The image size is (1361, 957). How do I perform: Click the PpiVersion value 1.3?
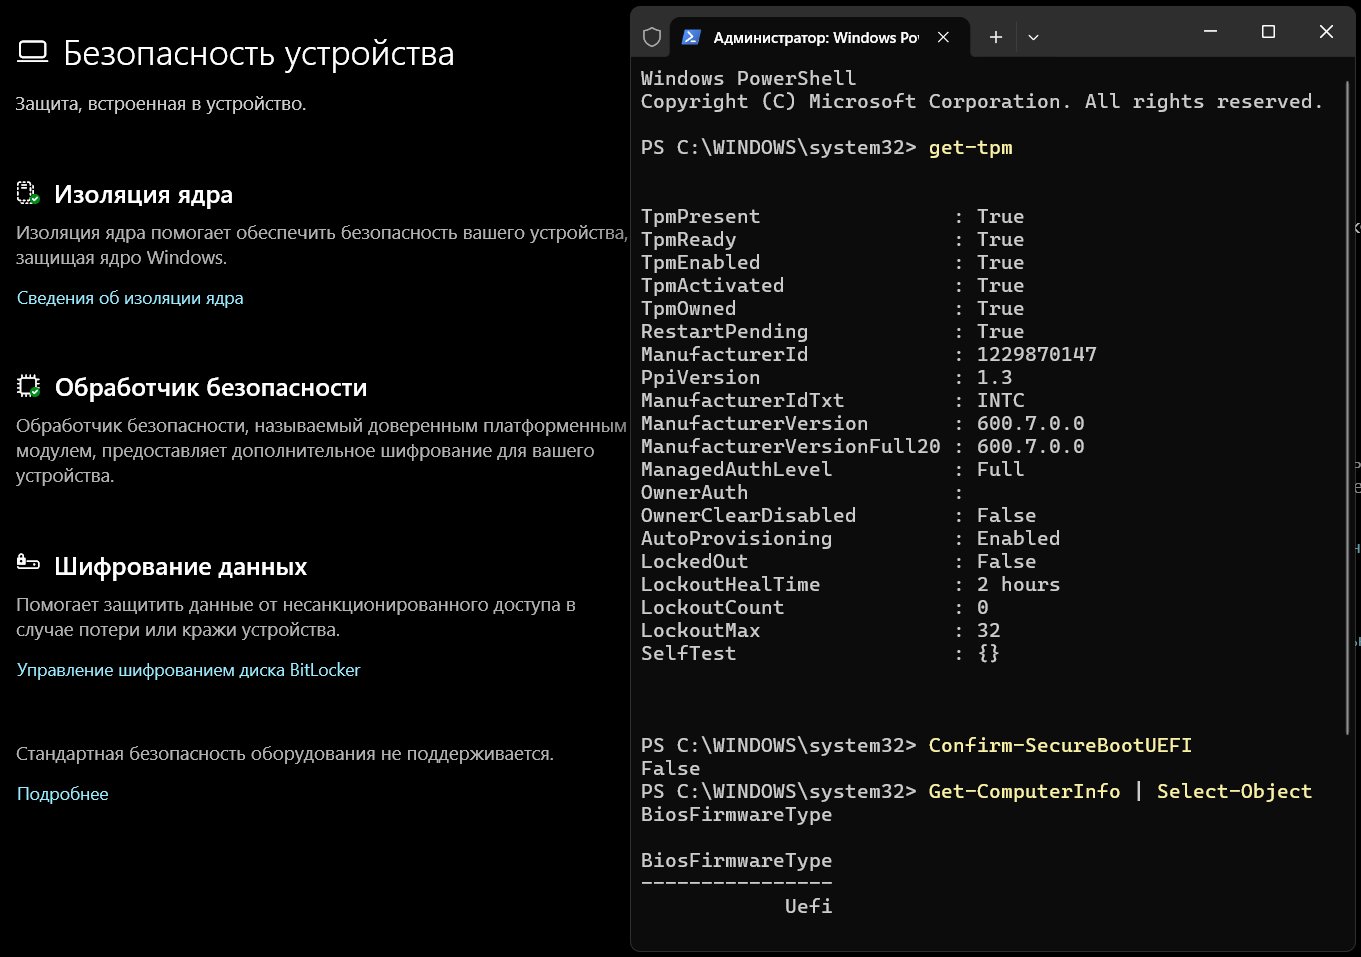coord(995,378)
